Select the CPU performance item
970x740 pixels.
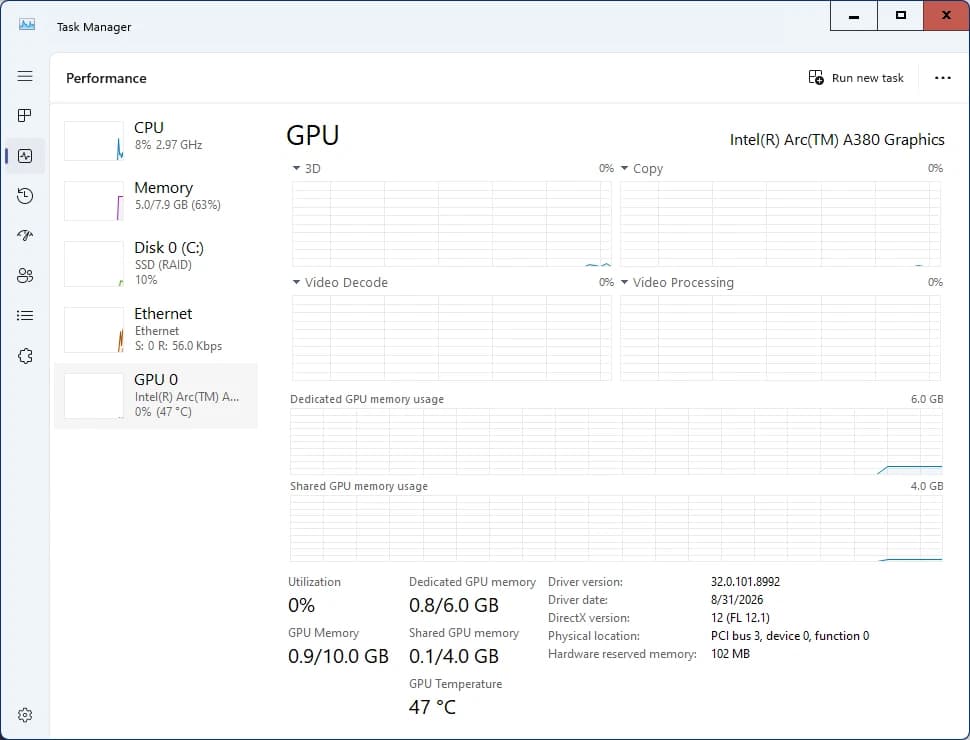pos(156,140)
